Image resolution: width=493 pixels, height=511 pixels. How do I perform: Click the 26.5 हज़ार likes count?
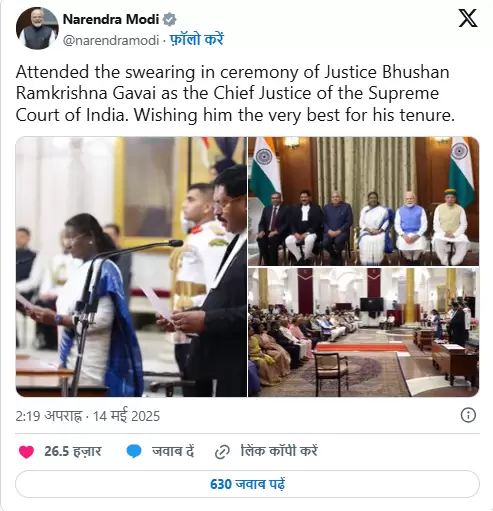[x=73, y=451]
